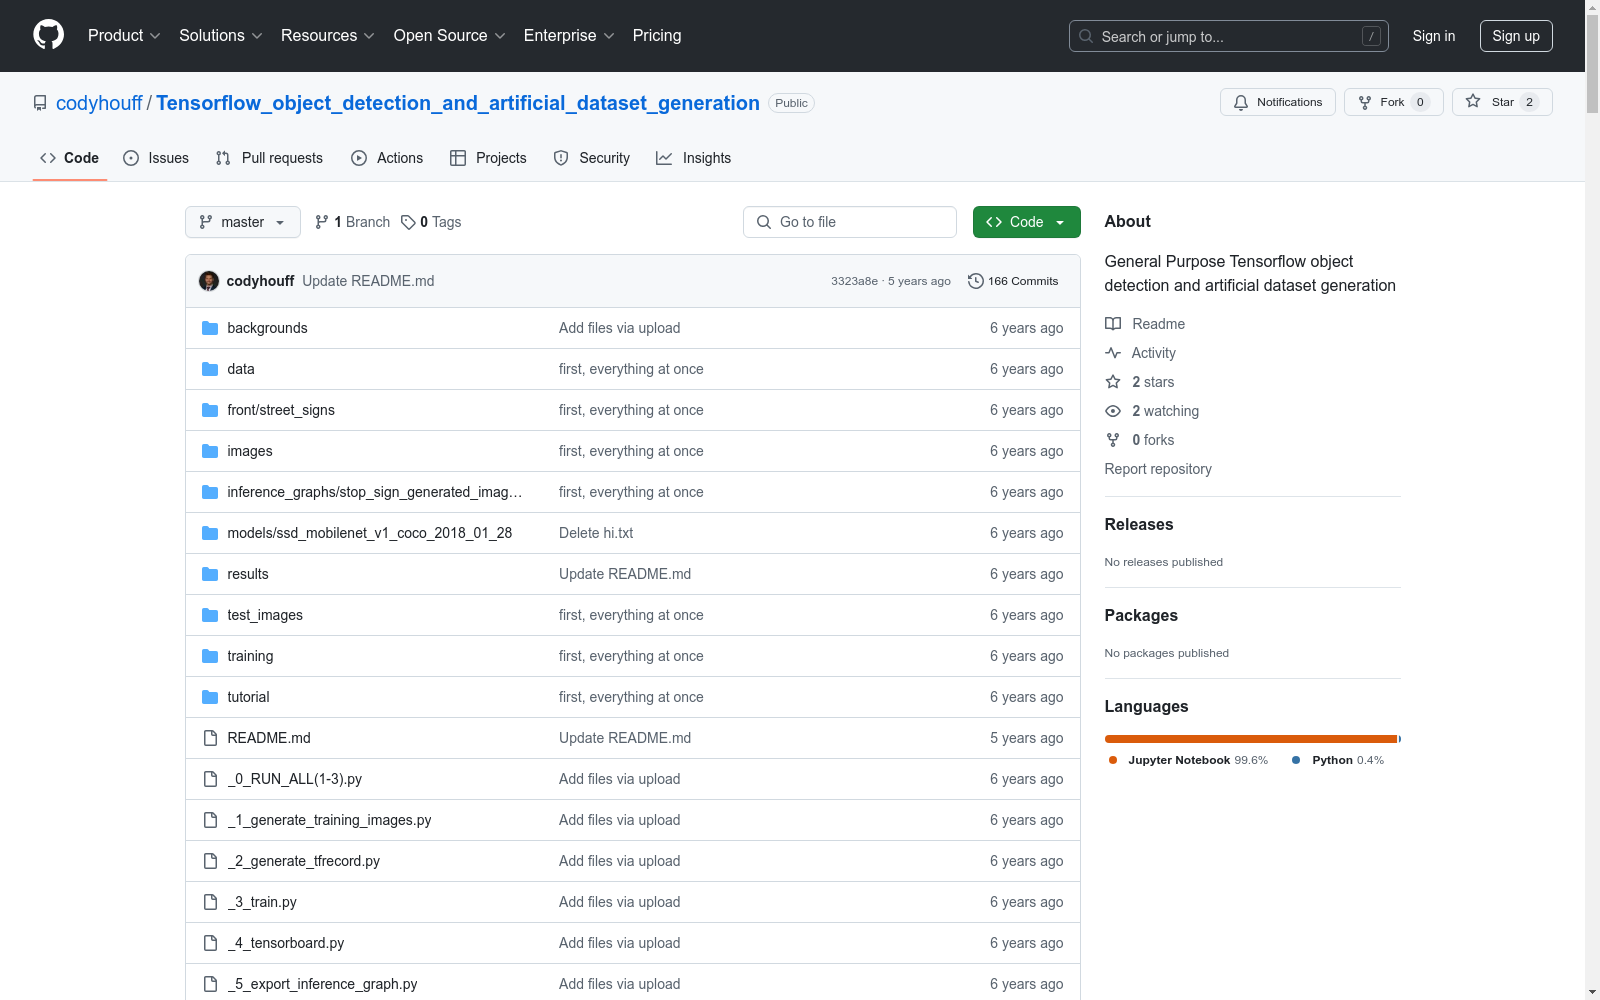Open the models/ssd_mobilenet_v1_coco_2018_01_28 folder
Screen dimensions: 1600x1000
pyautogui.click(x=370, y=533)
